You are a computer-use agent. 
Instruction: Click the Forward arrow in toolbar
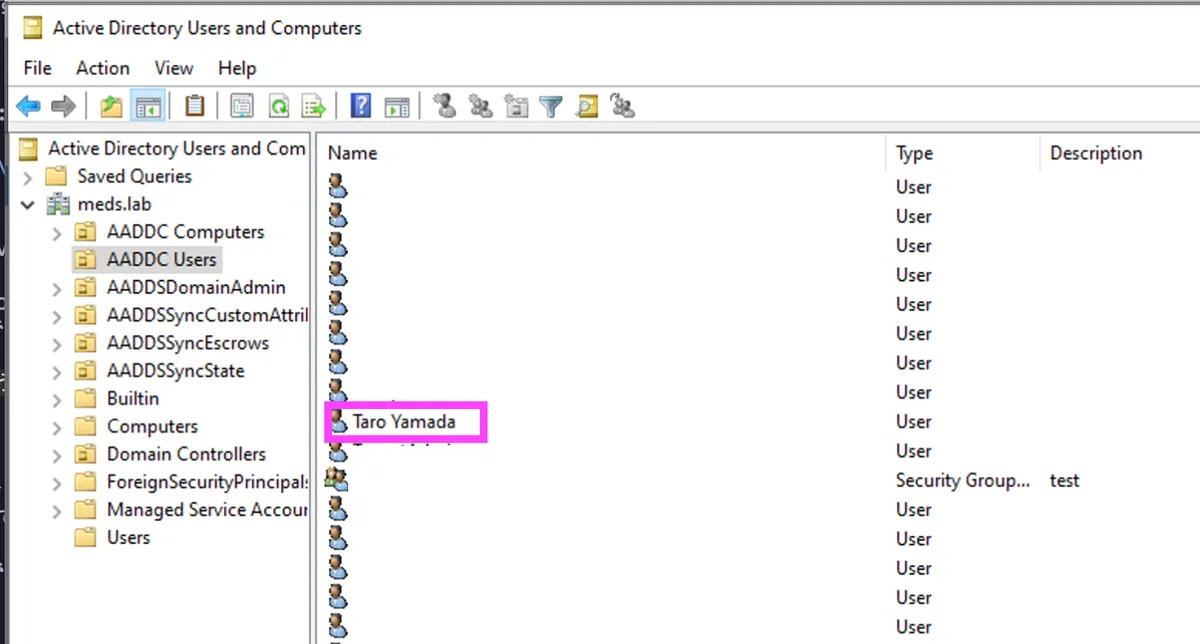click(63, 106)
